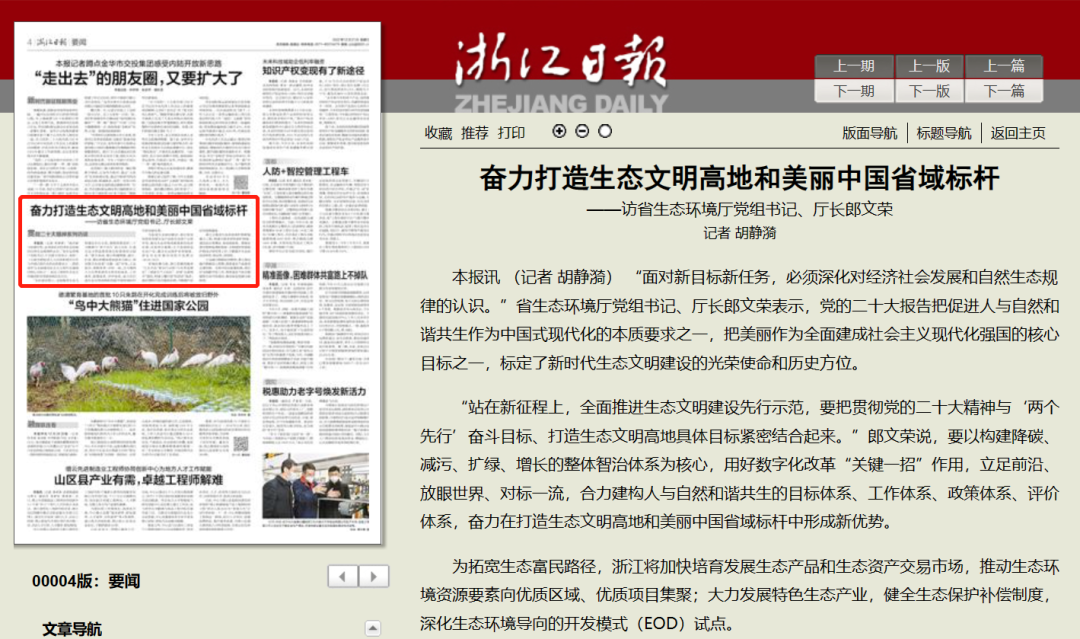Click 推荐 to recommend the article
The image size is (1080, 639).
(474, 132)
